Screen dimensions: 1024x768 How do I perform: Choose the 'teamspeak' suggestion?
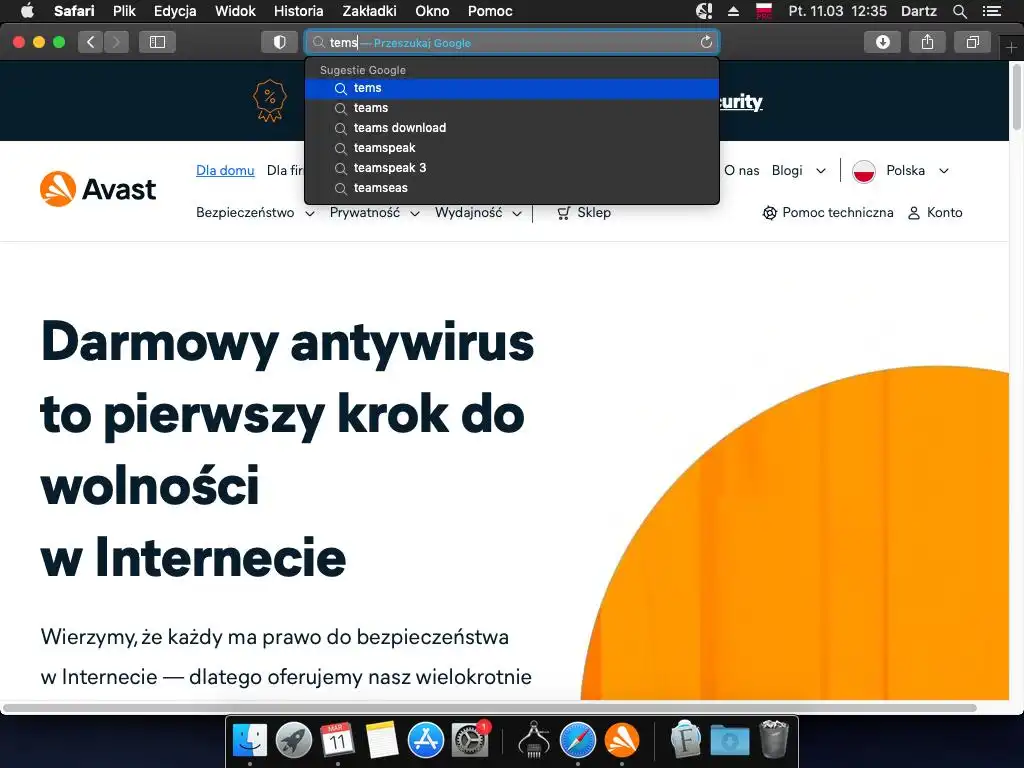[x=512, y=148]
